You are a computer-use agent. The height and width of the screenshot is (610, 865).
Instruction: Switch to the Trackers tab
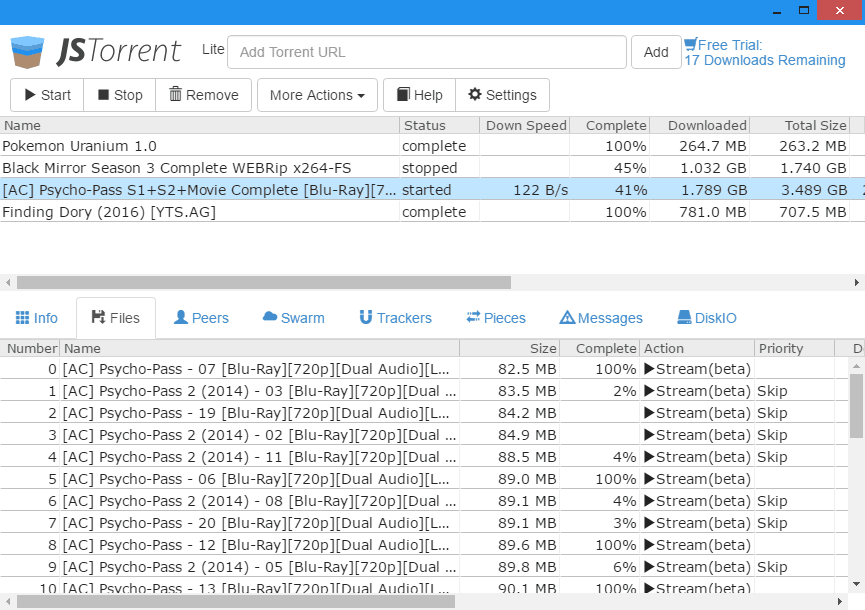pos(396,318)
